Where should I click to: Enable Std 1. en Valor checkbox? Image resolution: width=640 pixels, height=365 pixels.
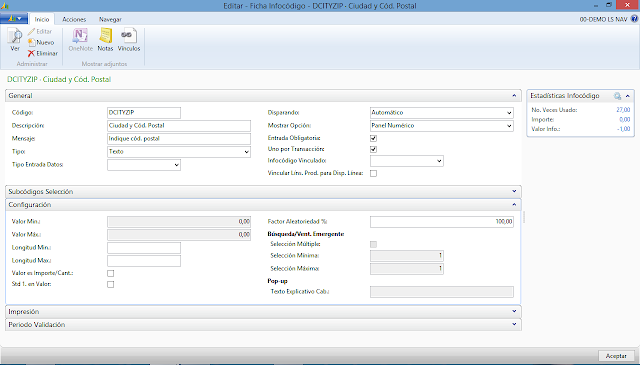(x=111, y=285)
